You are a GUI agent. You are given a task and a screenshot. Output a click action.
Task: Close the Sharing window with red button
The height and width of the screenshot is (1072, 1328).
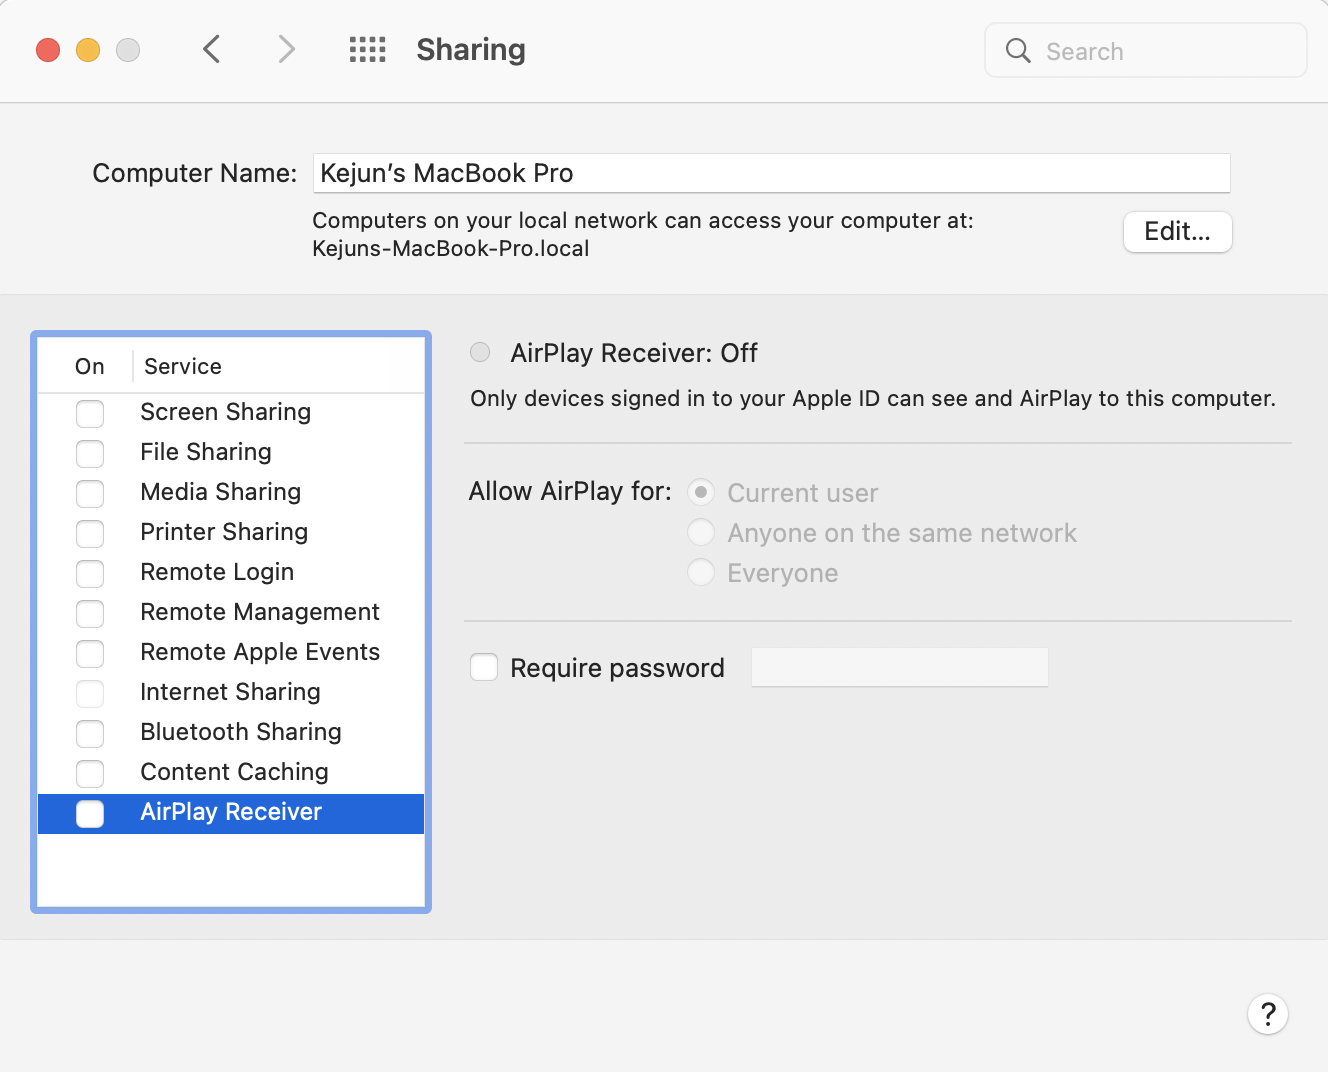[48, 49]
